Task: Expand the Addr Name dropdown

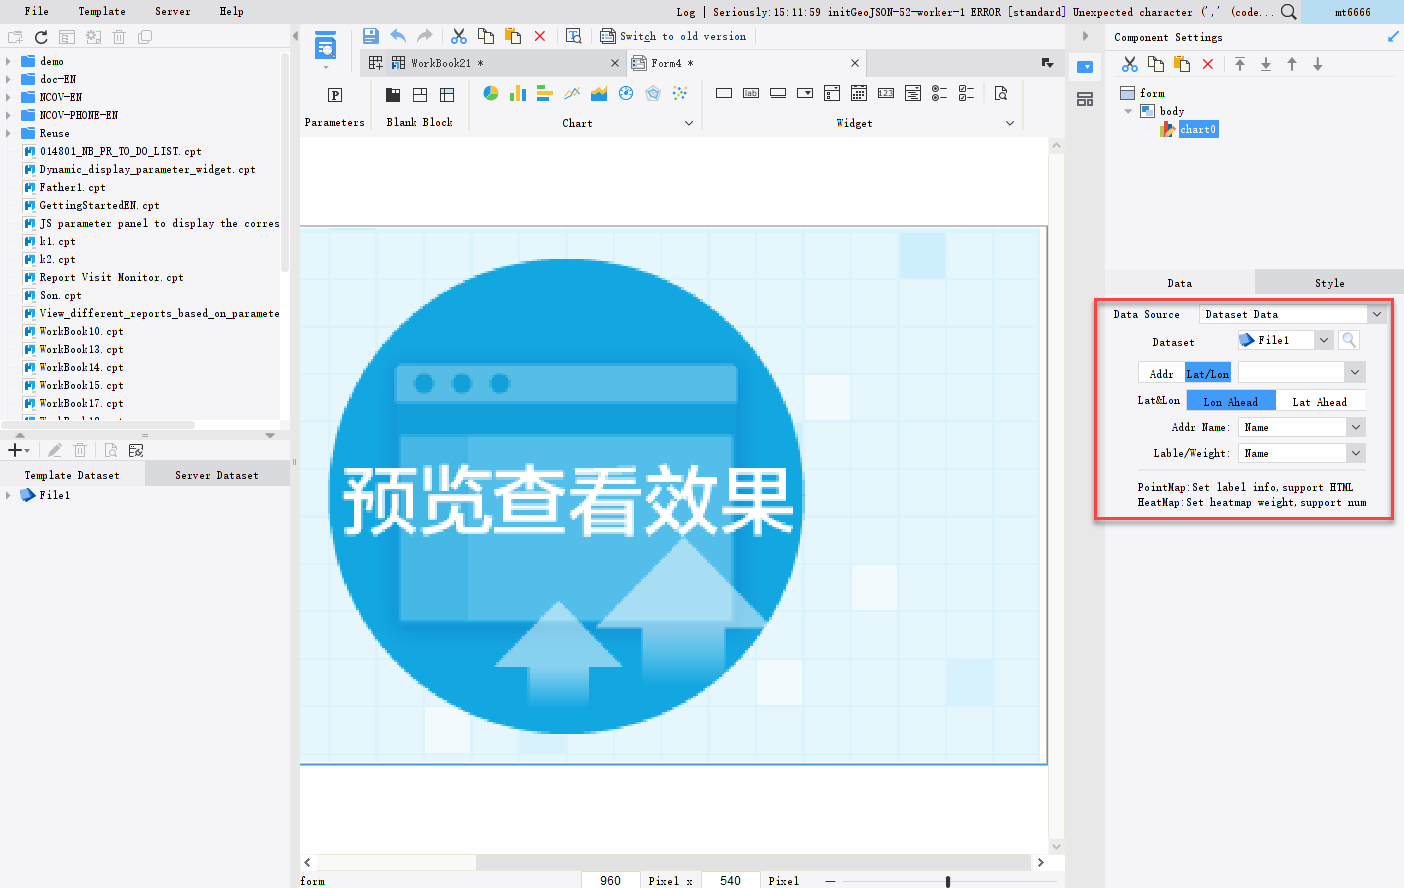Action: [1355, 426]
